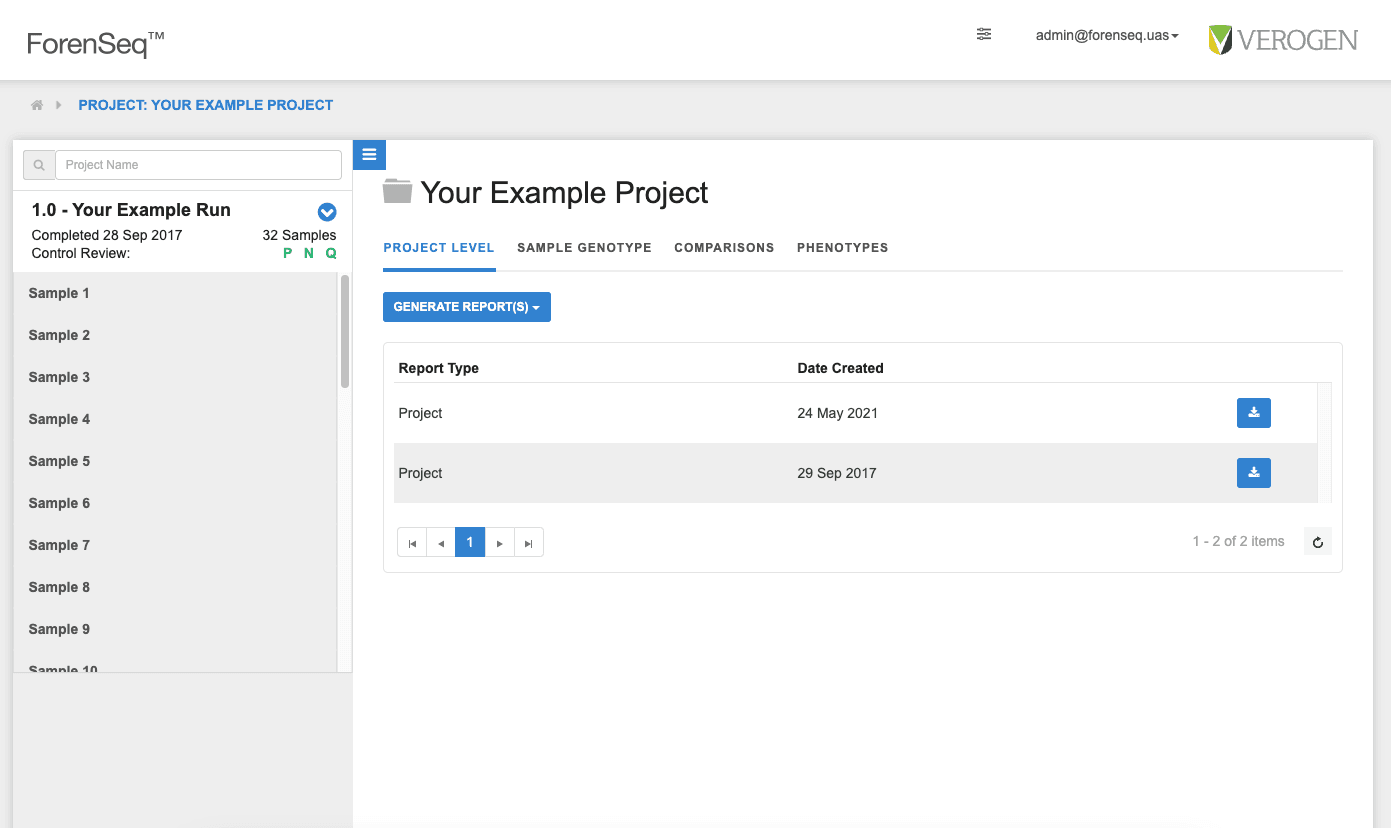The width and height of the screenshot is (1391, 828).
Task: Click the P control review indicator
Action: click(288, 253)
